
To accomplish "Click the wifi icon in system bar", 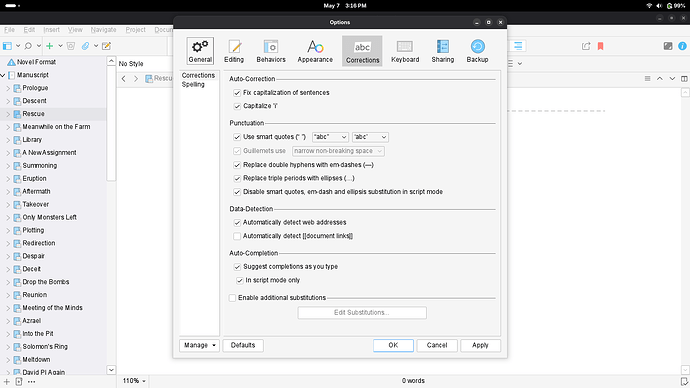I will pyautogui.click(x=649, y=6).
